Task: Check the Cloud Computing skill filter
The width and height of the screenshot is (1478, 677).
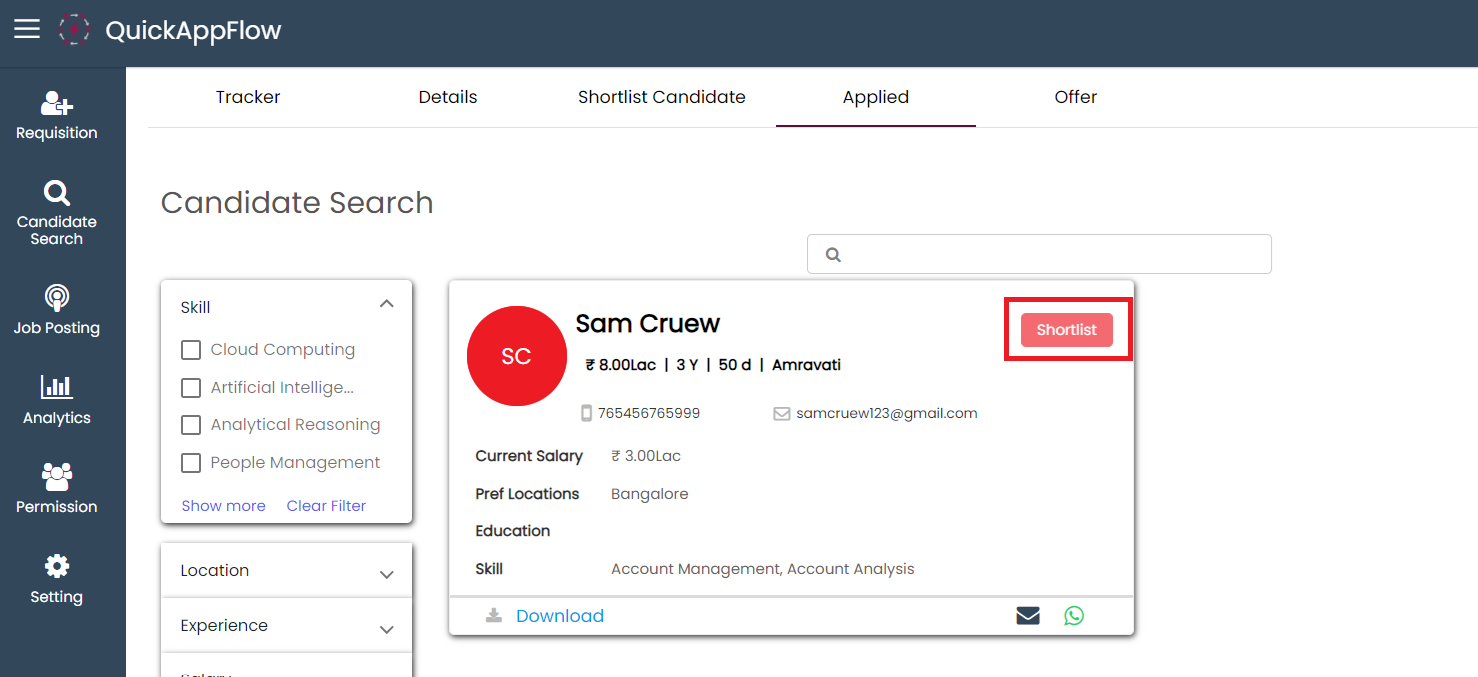Action: point(191,350)
